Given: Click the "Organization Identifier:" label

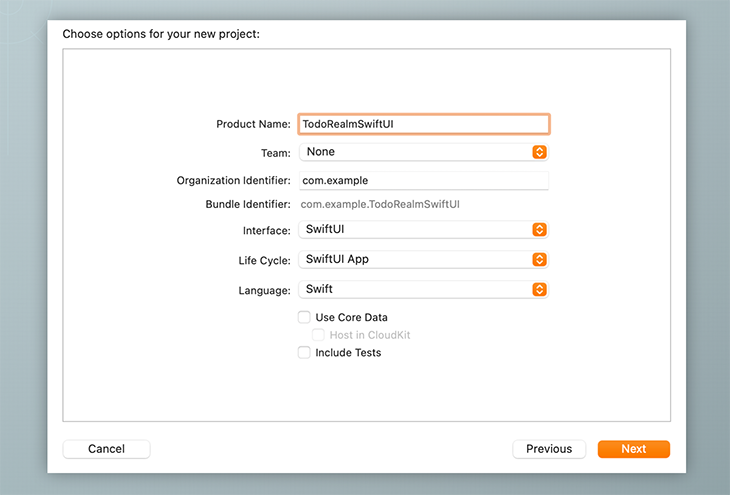Looking at the screenshot, I should pyautogui.click(x=233, y=181).
